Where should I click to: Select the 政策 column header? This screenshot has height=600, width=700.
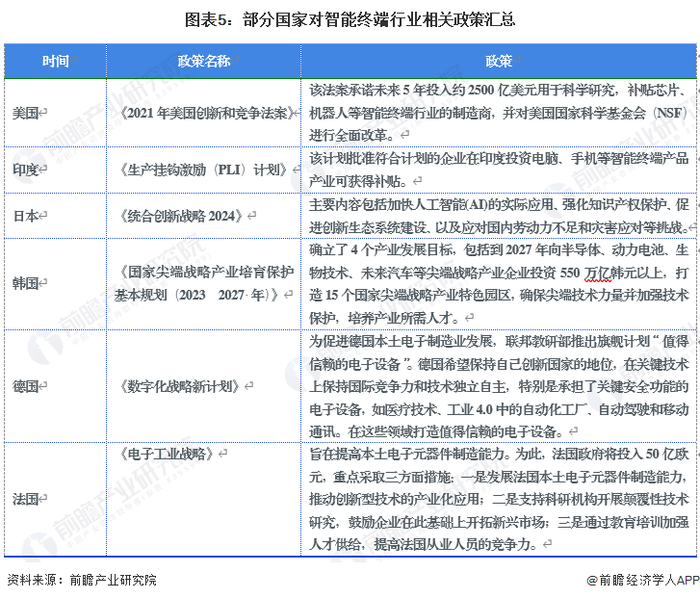click(x=499, y=61)
